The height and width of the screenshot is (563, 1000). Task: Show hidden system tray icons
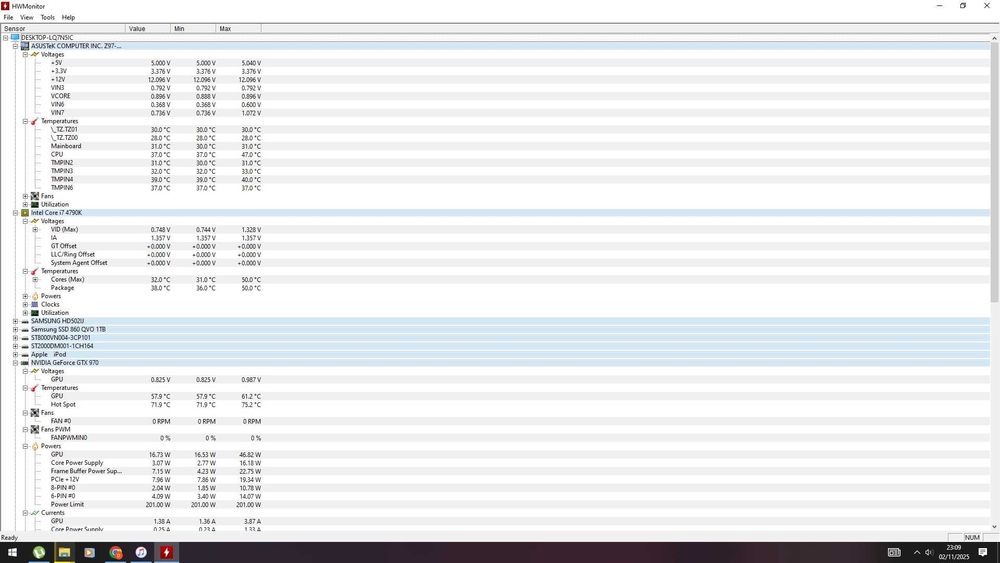pyautogui.click(x=916, y=552)
